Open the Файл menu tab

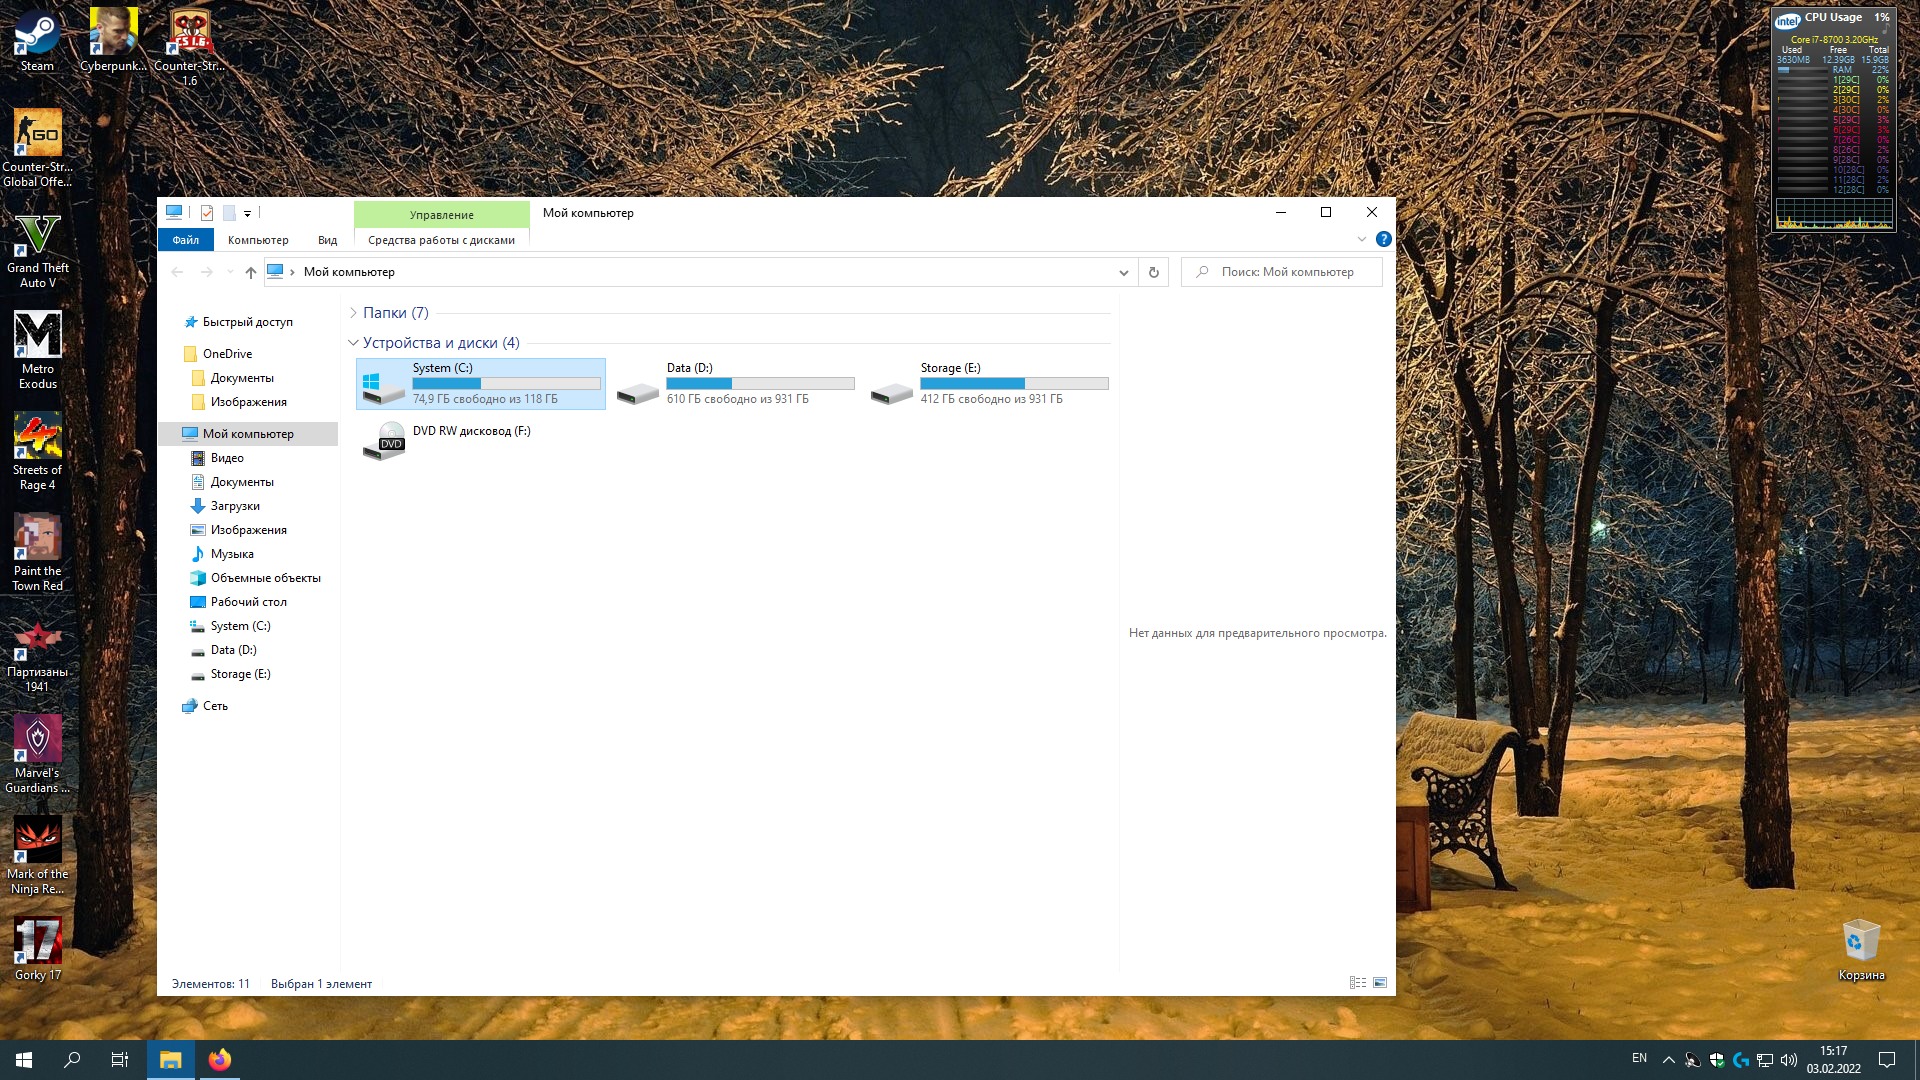click(185, 240)
